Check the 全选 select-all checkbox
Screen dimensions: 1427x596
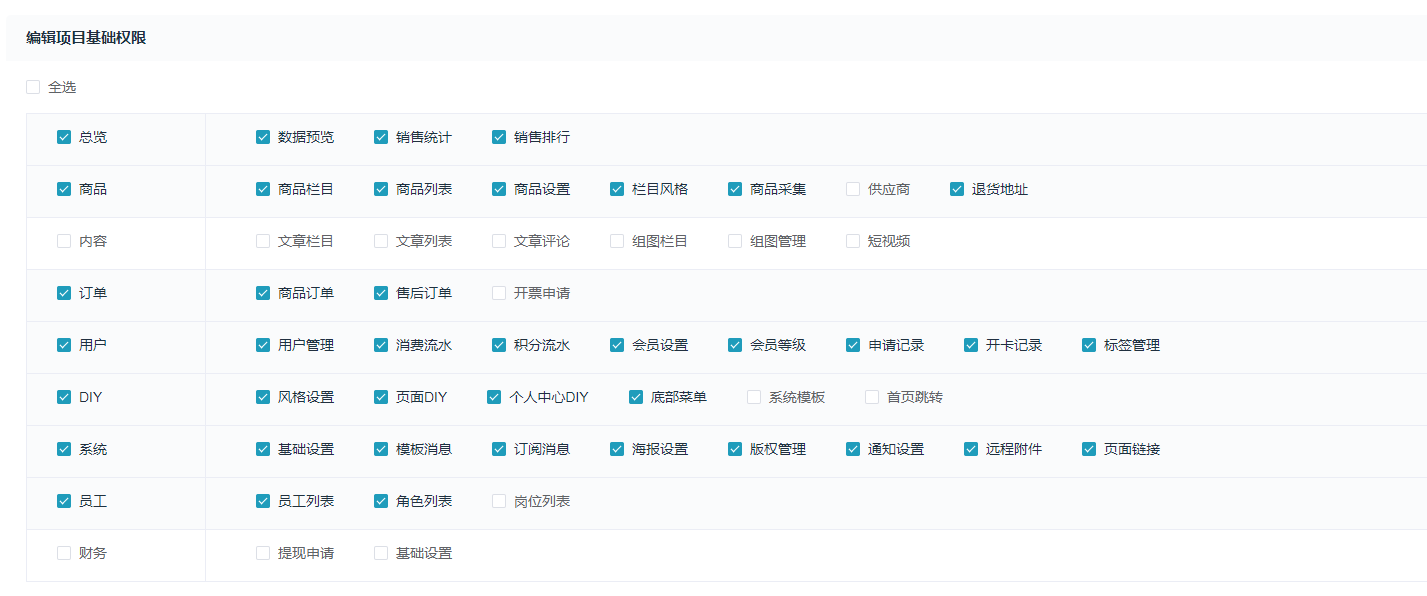click(x=33, y=87)
